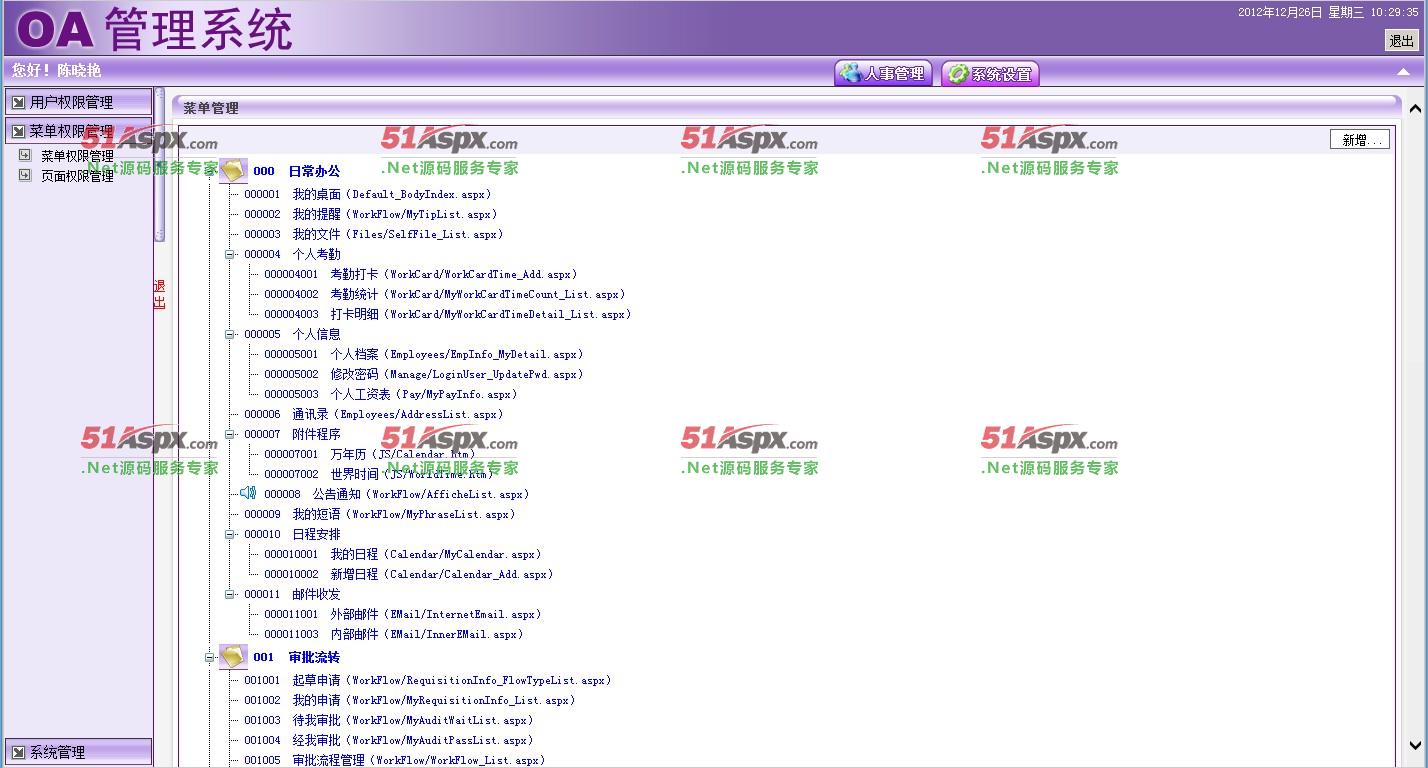Click the 用户权限管理 panel icon
The image size is (1428, 768).
tap(18, 102)
